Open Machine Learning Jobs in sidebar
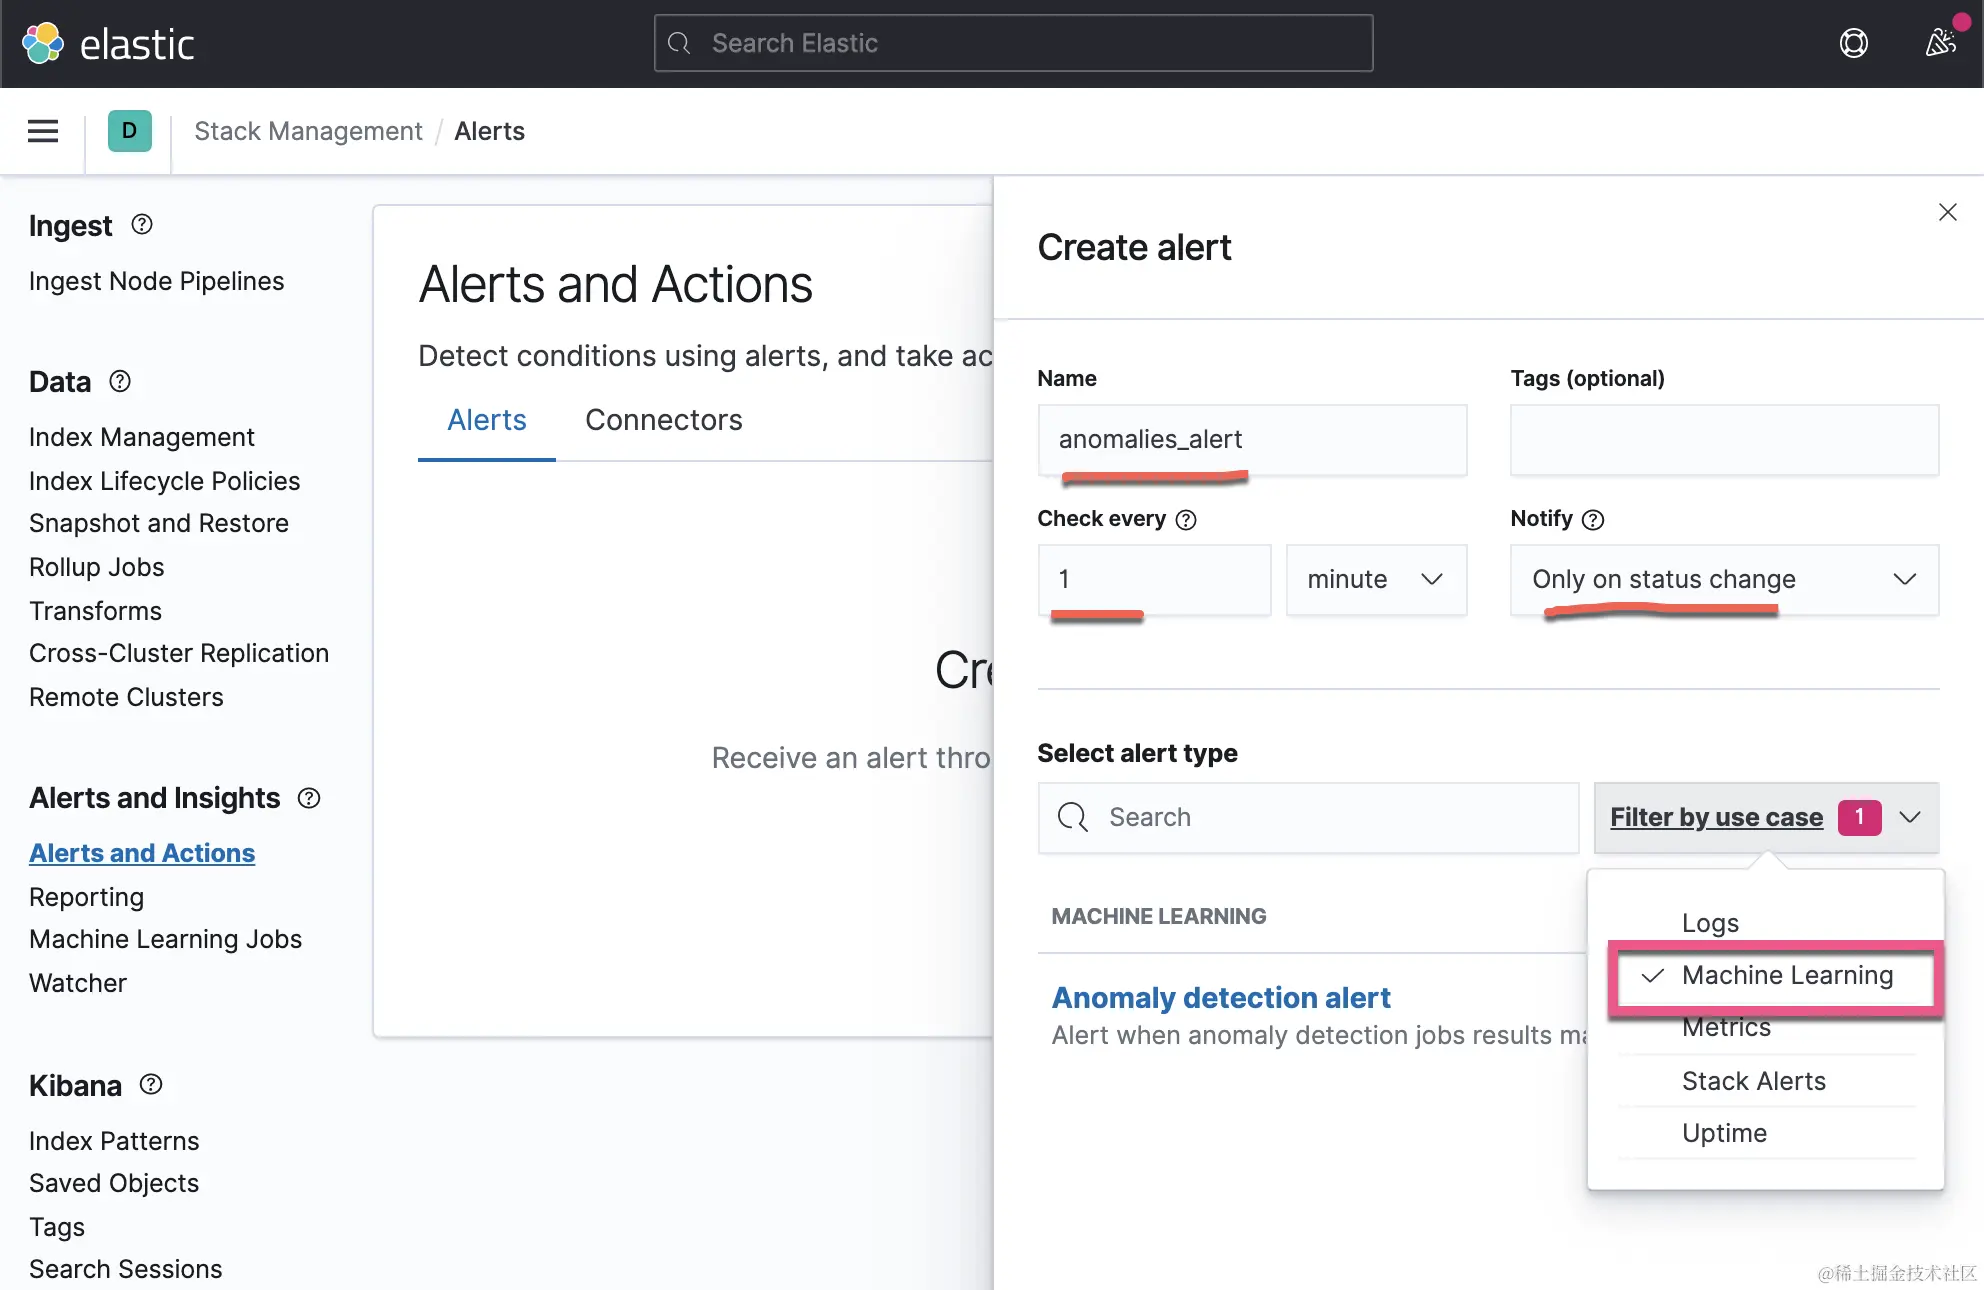Image resolution: width=1984 pixels, height=1290 pixels. [x=165, y=939]
